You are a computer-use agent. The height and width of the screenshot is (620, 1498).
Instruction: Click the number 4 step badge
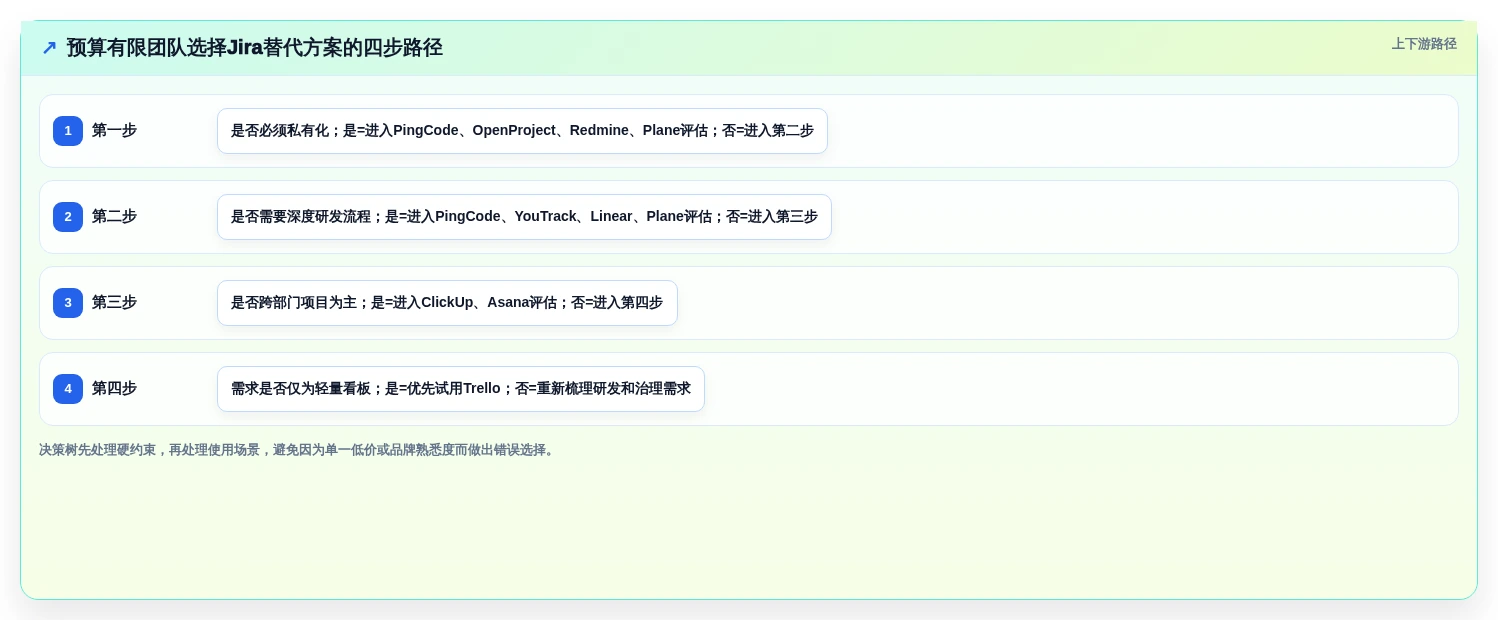tap(68, 389)
